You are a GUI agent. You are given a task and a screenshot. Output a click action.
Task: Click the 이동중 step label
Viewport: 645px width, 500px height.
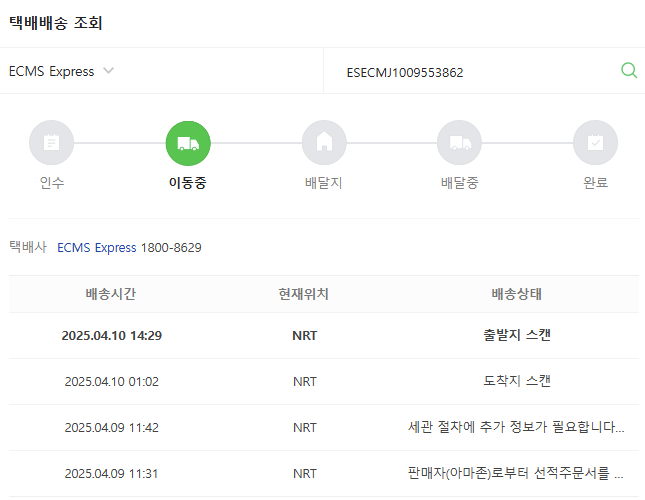(x=188, y=183)
